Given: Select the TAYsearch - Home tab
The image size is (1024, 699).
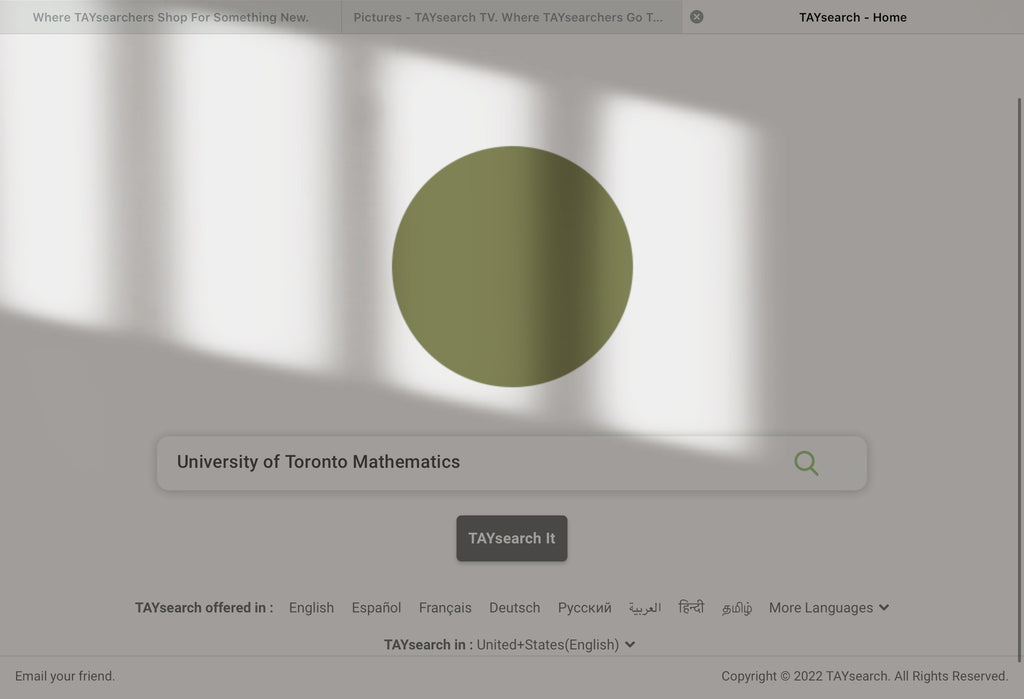Looking at the screenshot, I should click(x=852, y=17).
